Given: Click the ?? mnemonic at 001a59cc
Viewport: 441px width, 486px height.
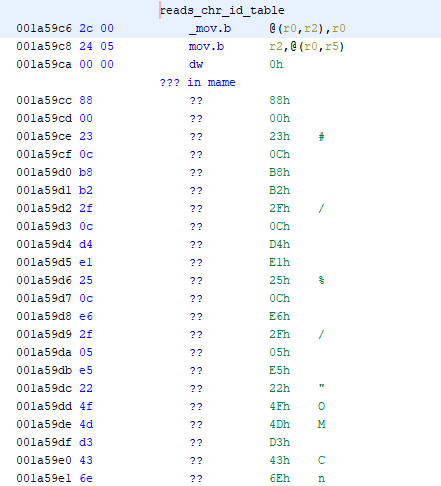Looking at the screenshot, I should point(196,101).
